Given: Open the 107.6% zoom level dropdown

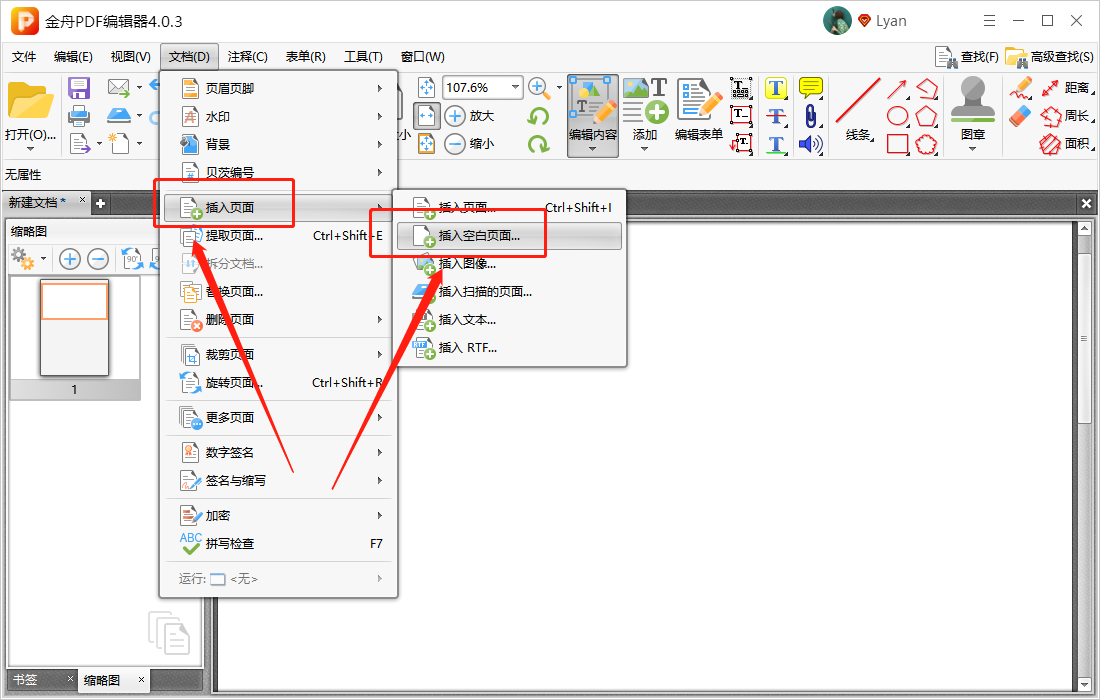Looking at the screenshot, I should coord(516,87).
